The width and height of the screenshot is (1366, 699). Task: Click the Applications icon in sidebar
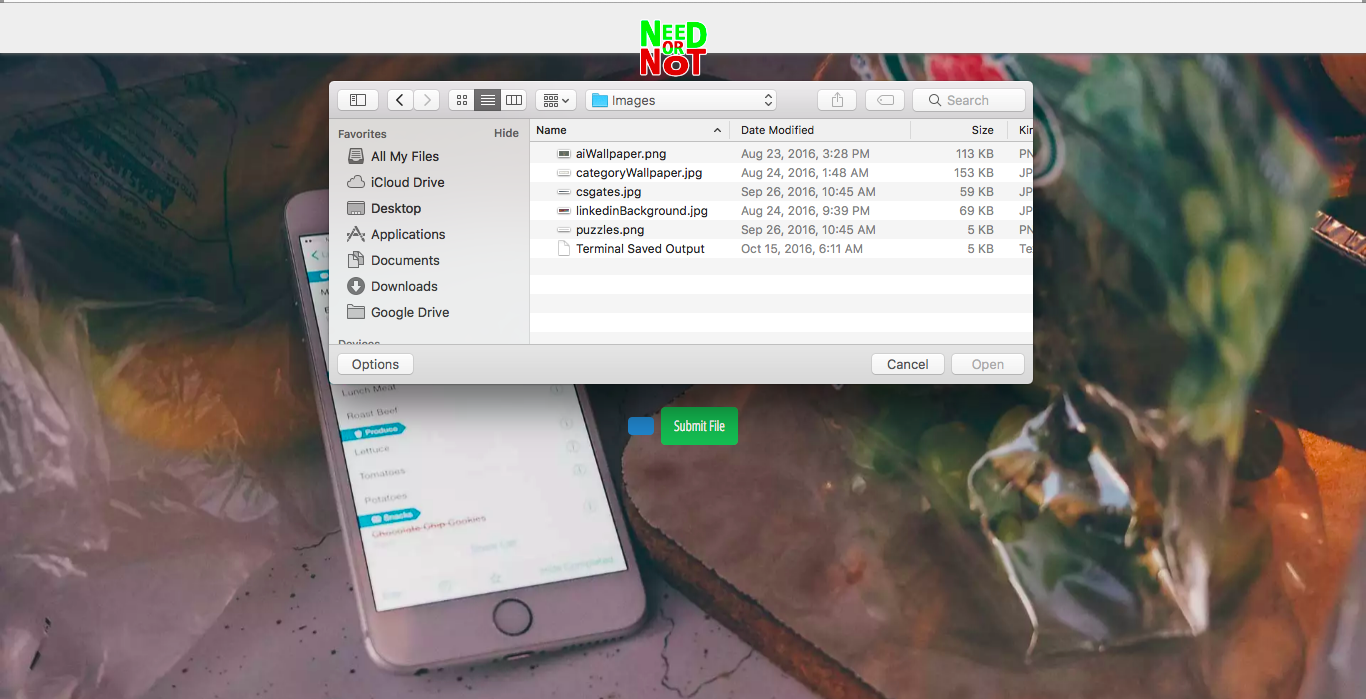[x=355, y=234]
